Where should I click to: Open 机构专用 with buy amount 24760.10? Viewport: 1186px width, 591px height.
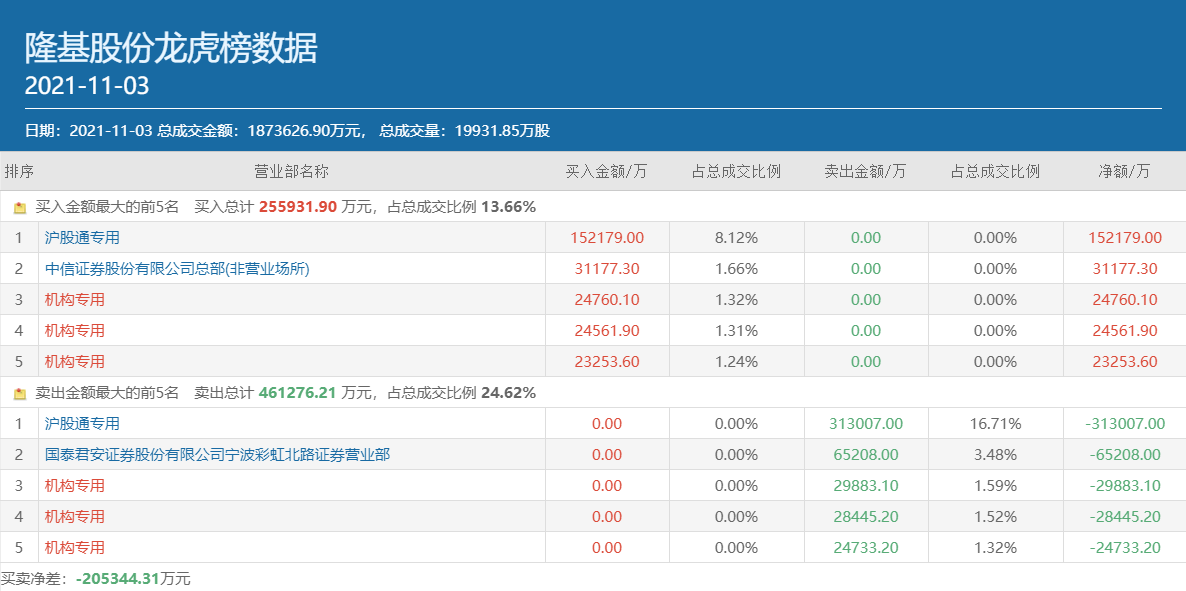(x=75, y=300)
